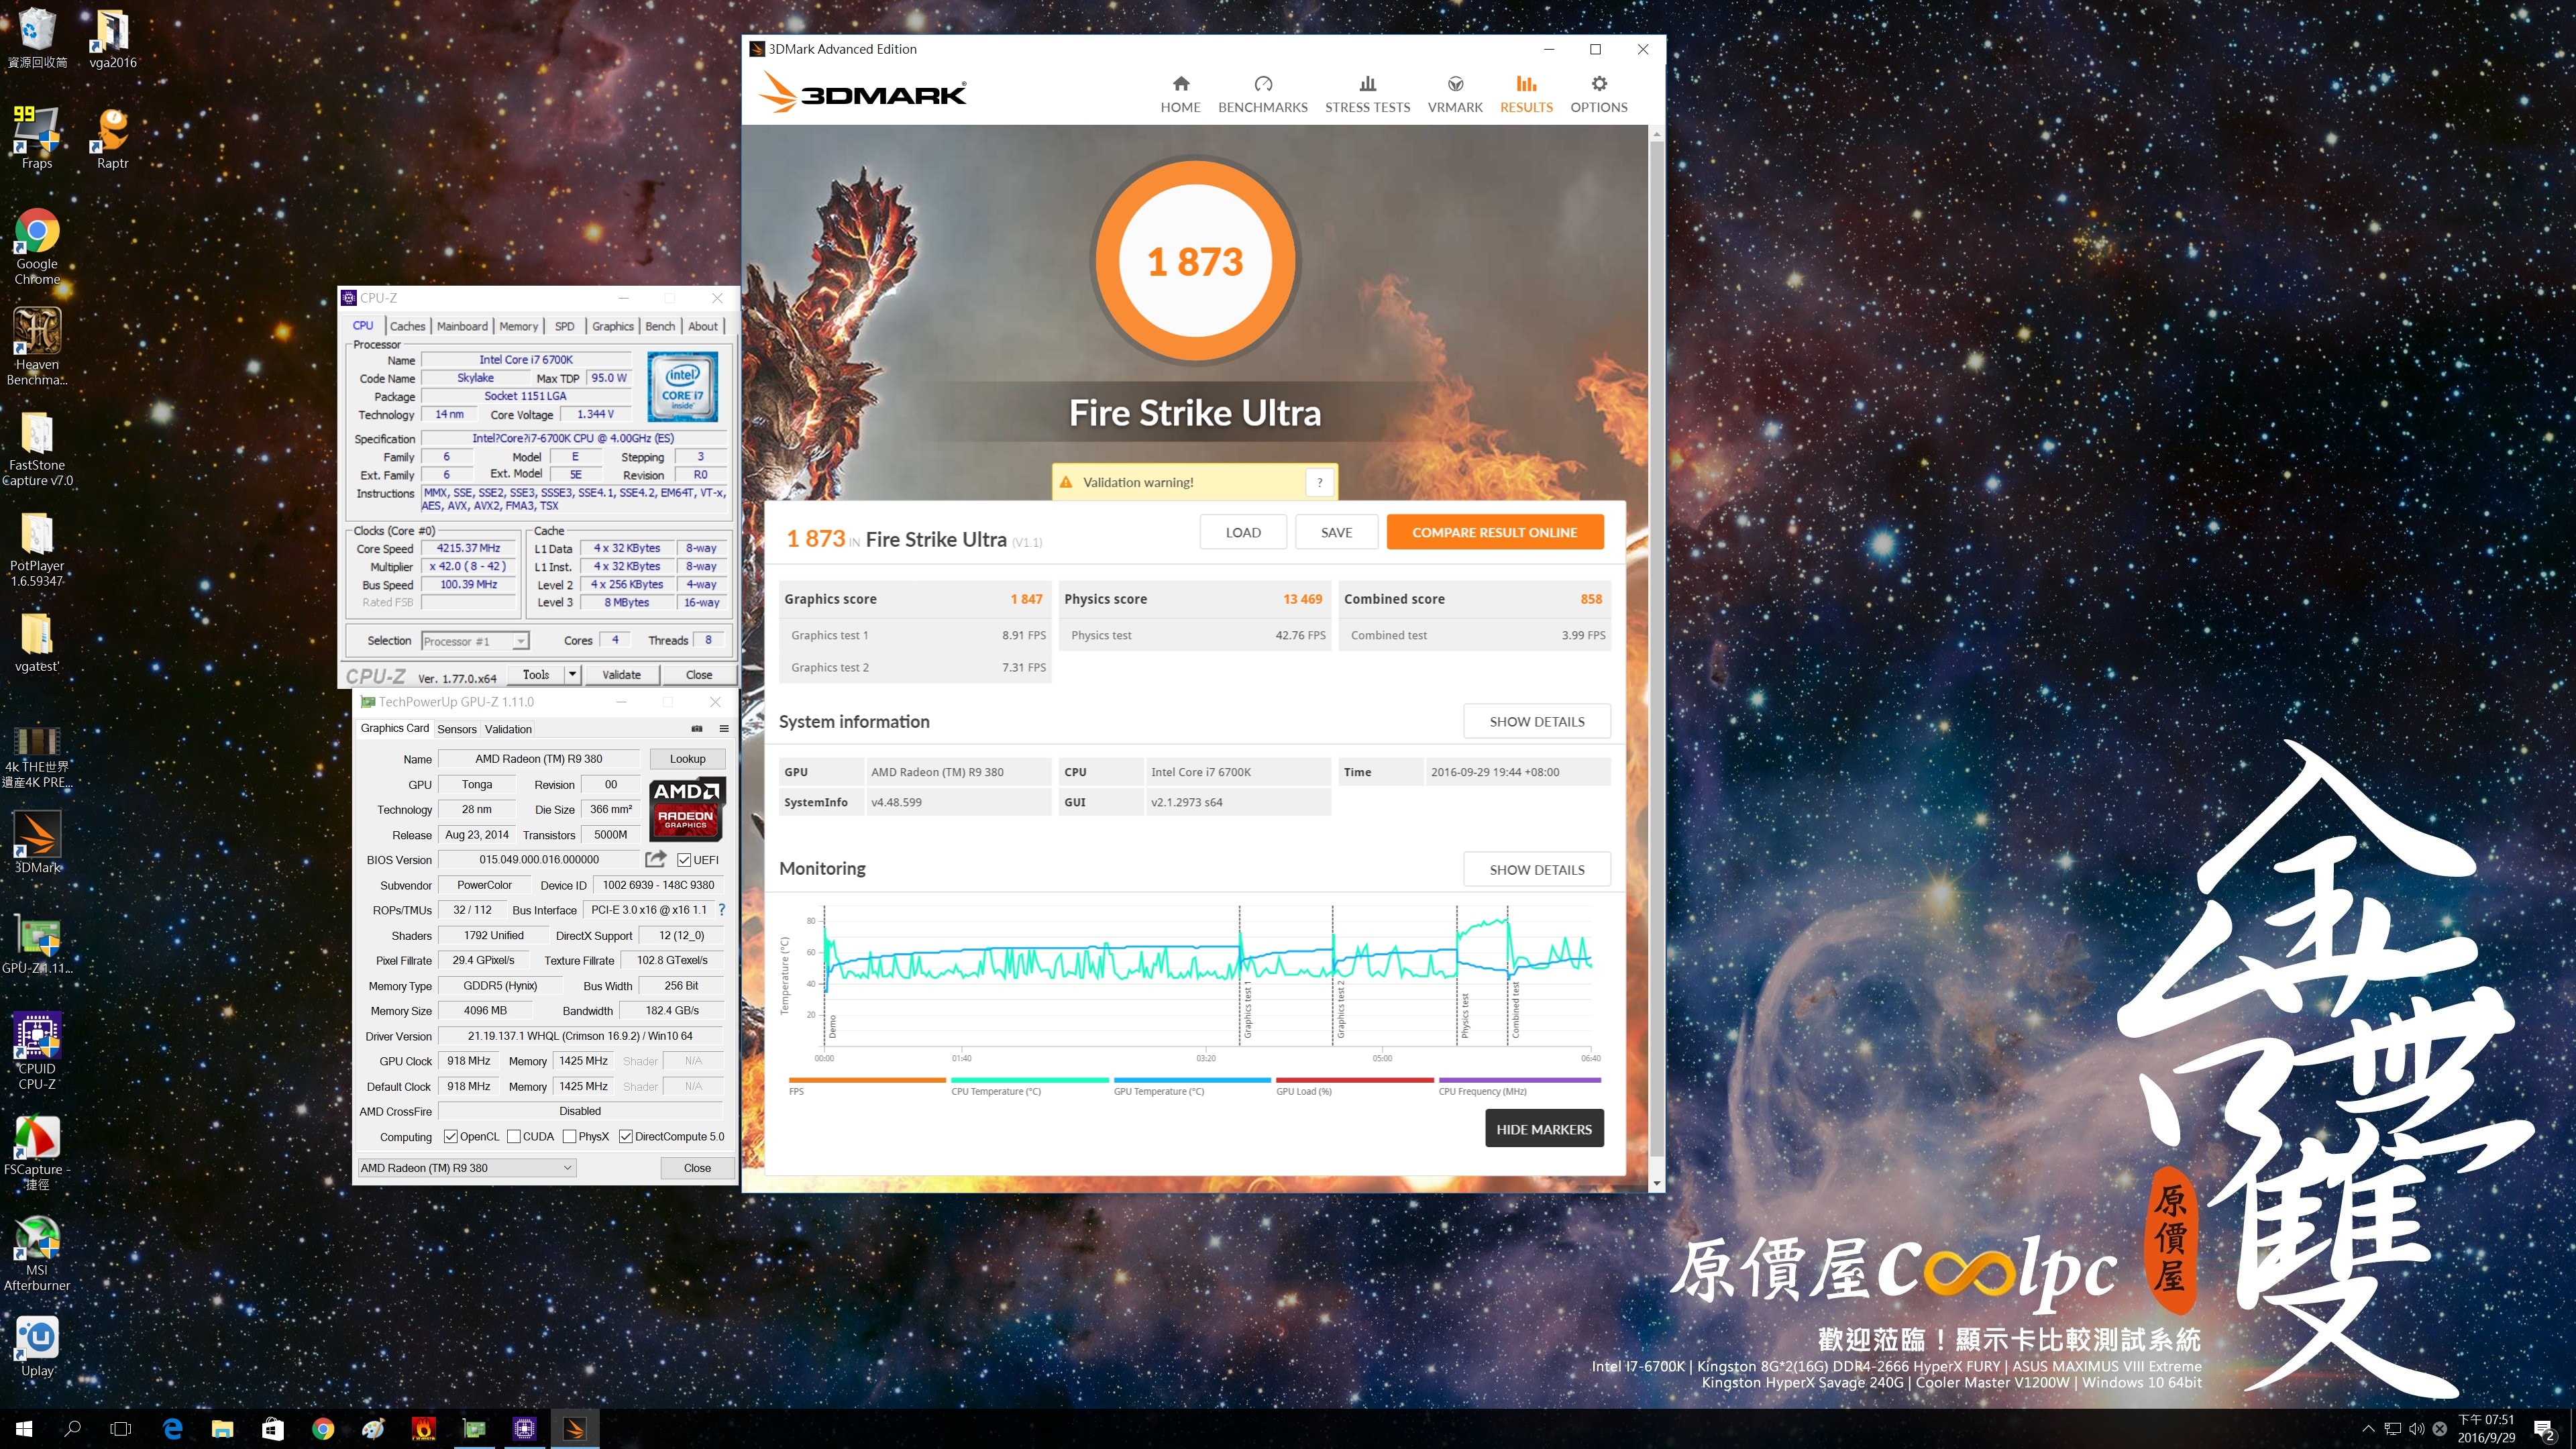
Task: Open the RESULTS section
Action: [1526, 95]
